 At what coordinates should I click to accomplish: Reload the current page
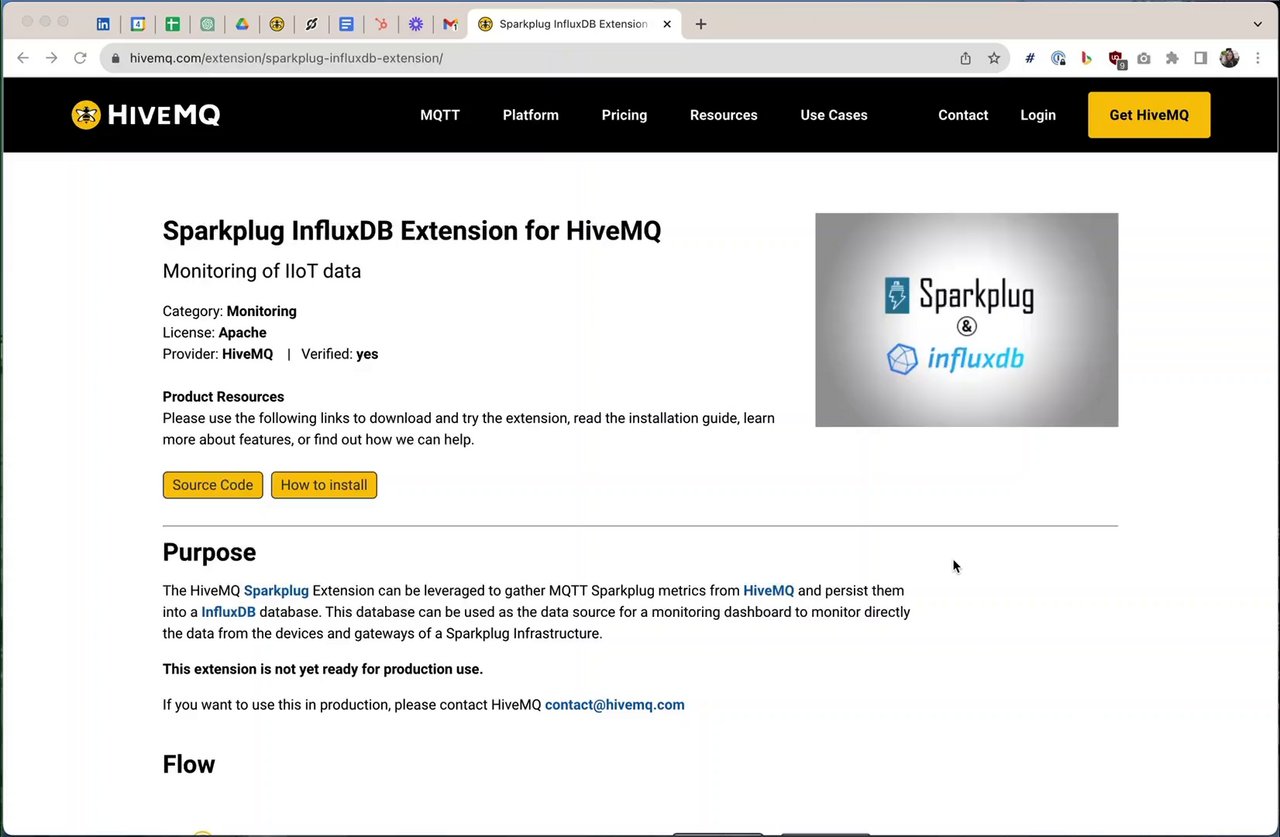pyautogui.click(x=80, y=58)
